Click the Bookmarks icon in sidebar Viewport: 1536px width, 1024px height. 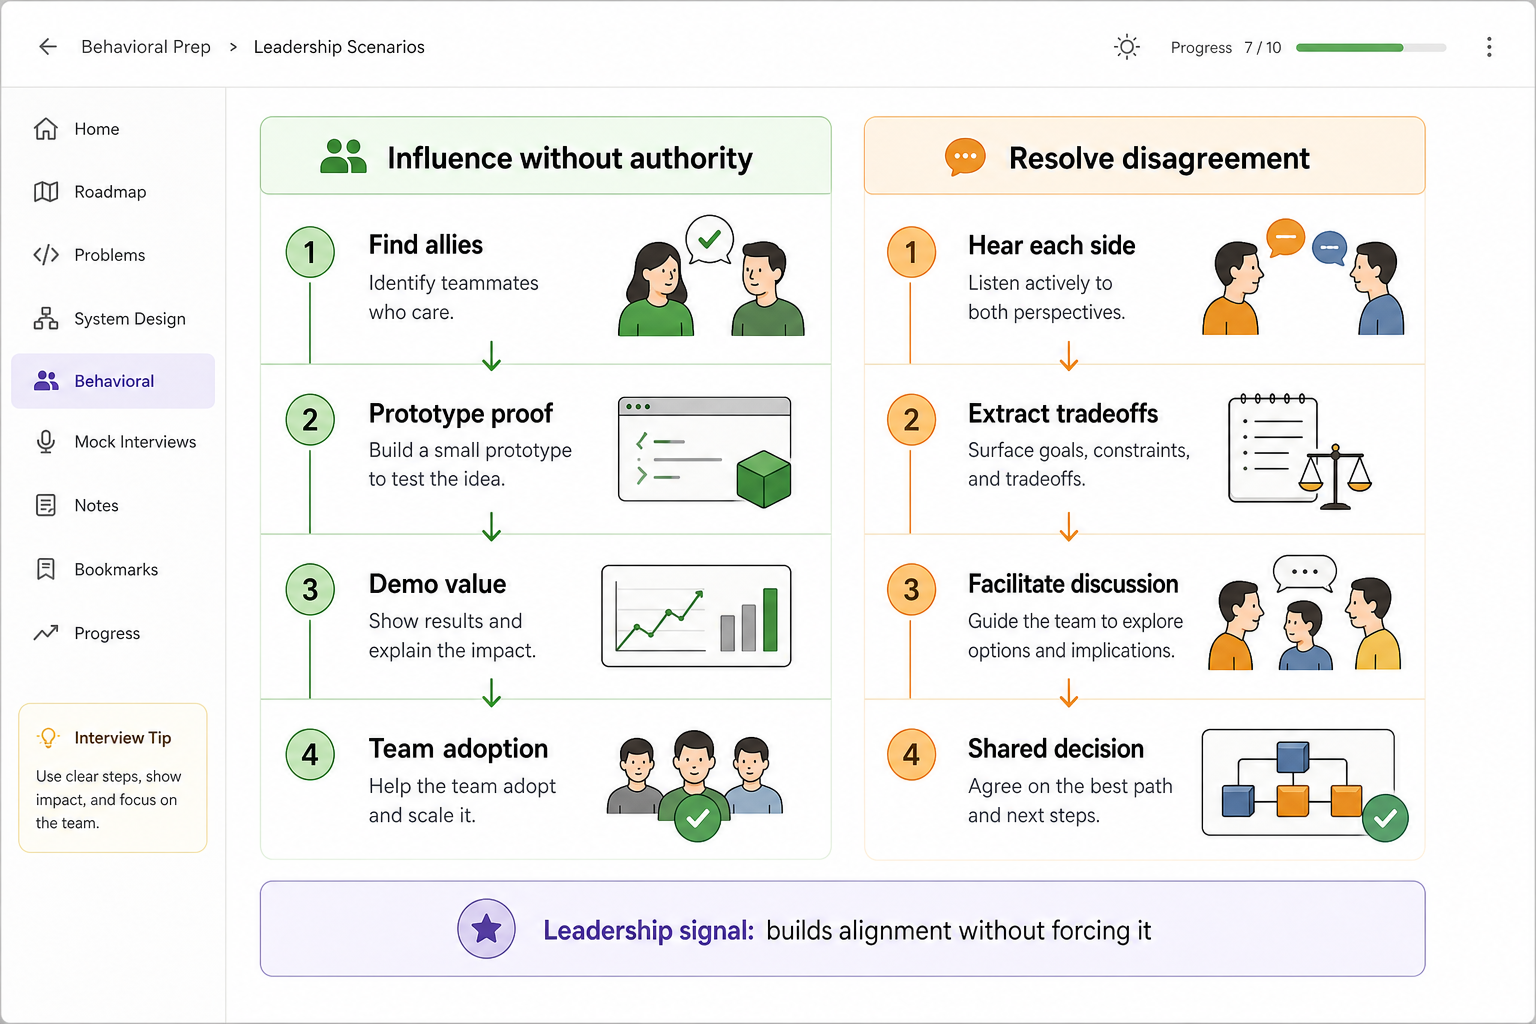(46, 569)
